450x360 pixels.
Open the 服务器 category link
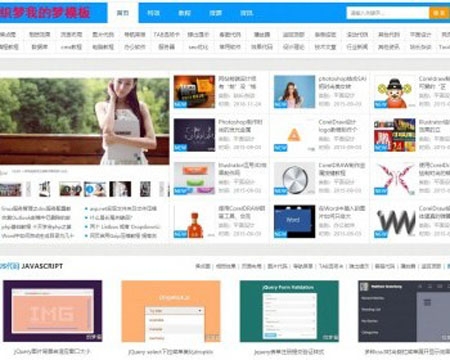coord(166,47)
